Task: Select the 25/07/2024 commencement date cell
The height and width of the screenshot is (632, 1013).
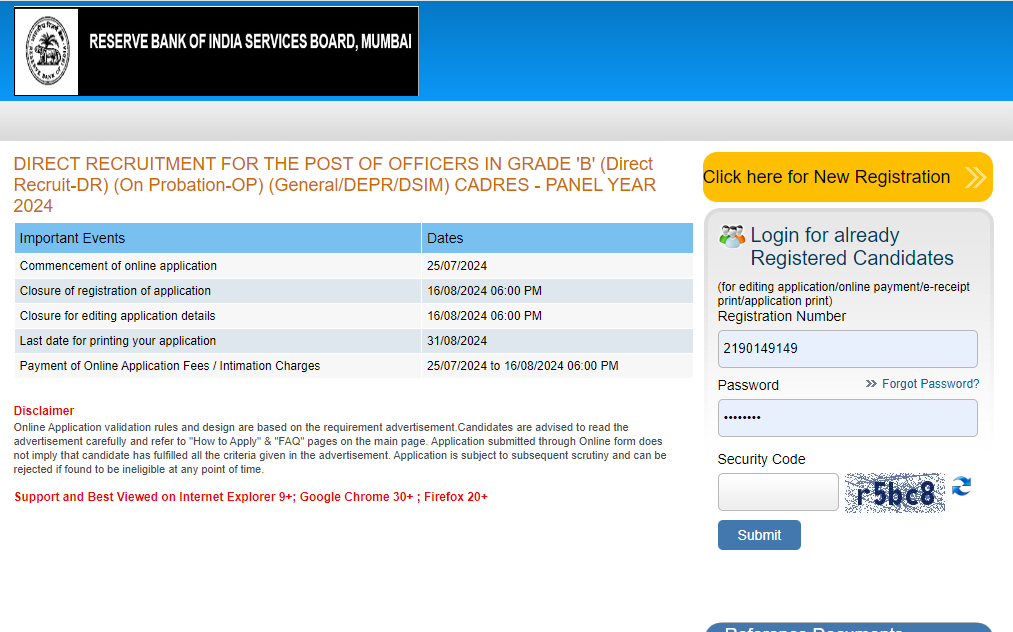Action: pyautogui.click(x=557, y=266)
